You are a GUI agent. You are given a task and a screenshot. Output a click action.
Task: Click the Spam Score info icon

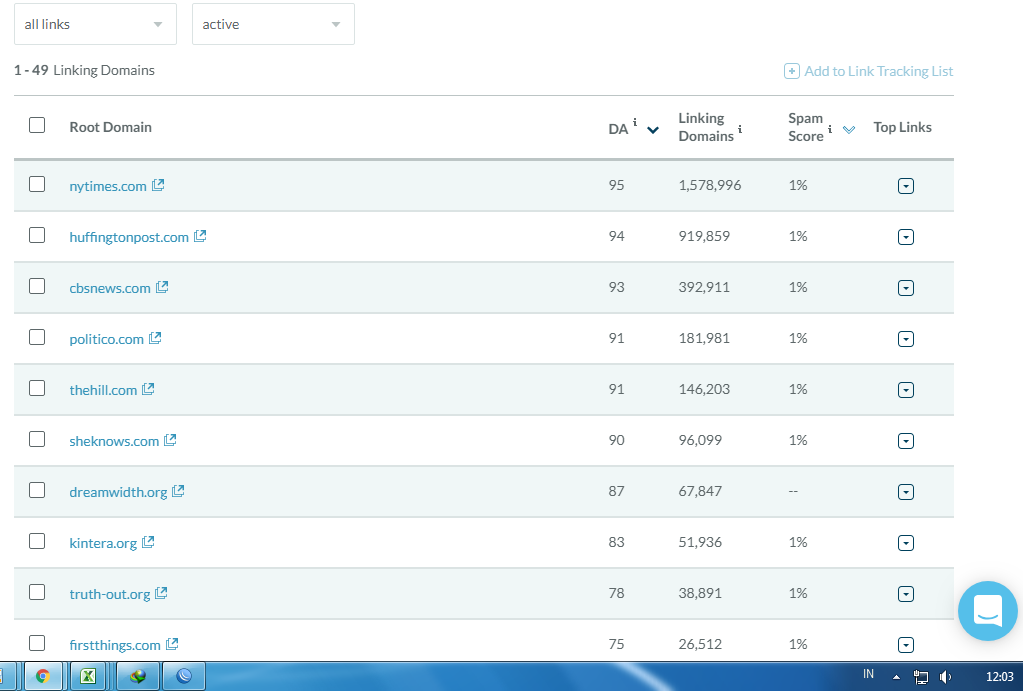(x=830, y=129)
